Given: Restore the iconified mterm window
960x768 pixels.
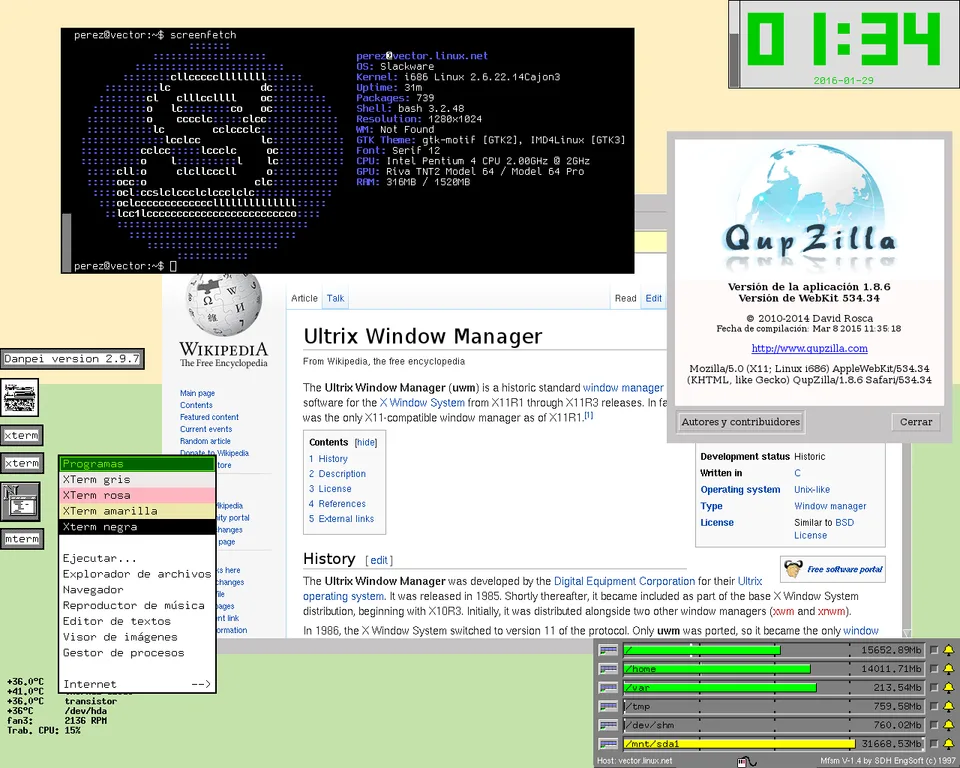Looking at the screenshot, I should pos(21,539).
